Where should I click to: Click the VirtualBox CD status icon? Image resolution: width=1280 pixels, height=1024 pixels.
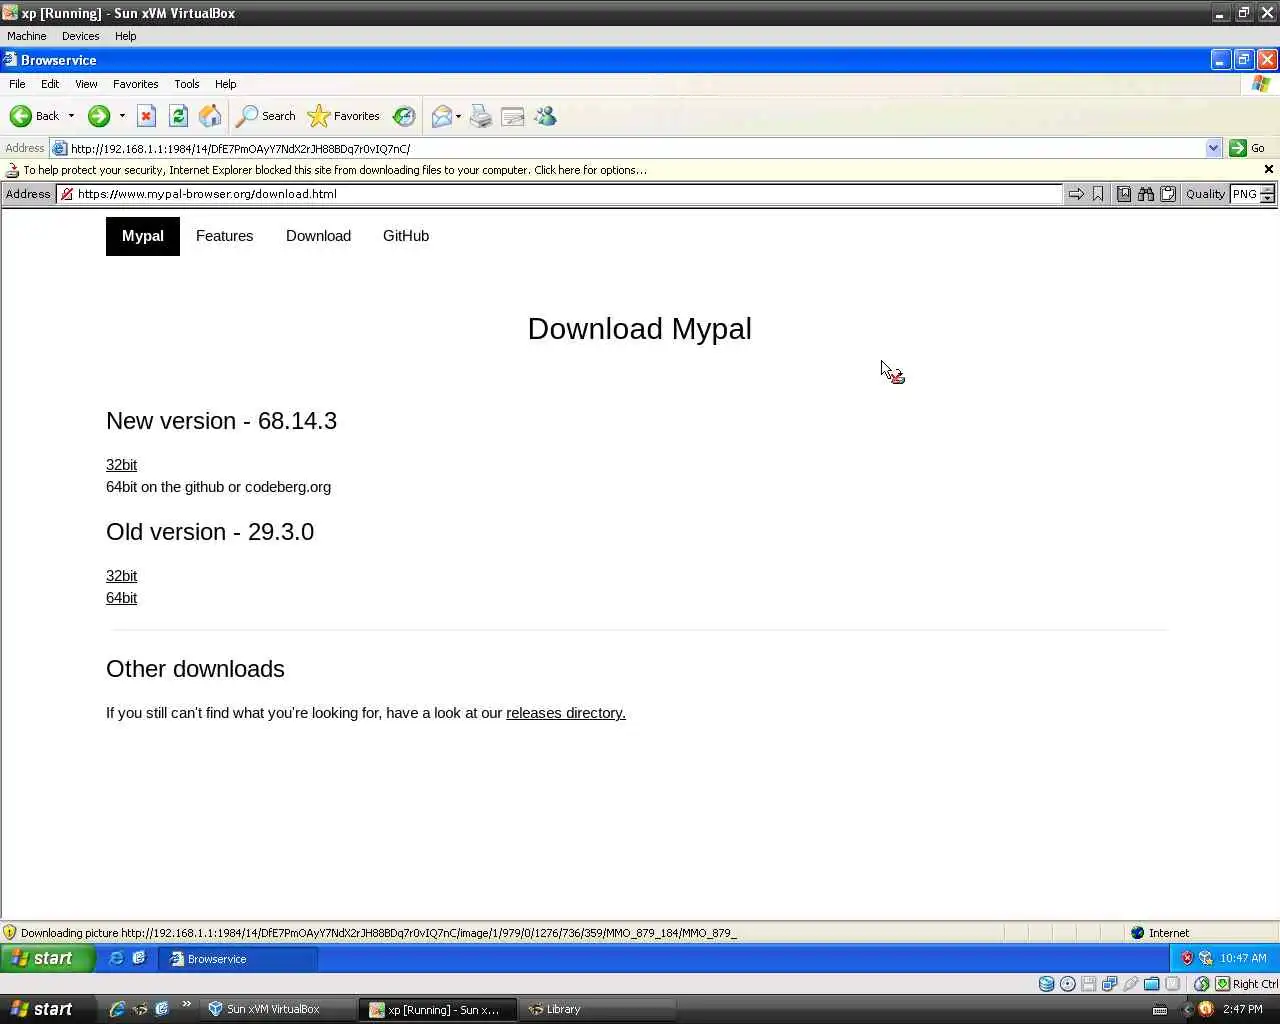[1068, 984]
